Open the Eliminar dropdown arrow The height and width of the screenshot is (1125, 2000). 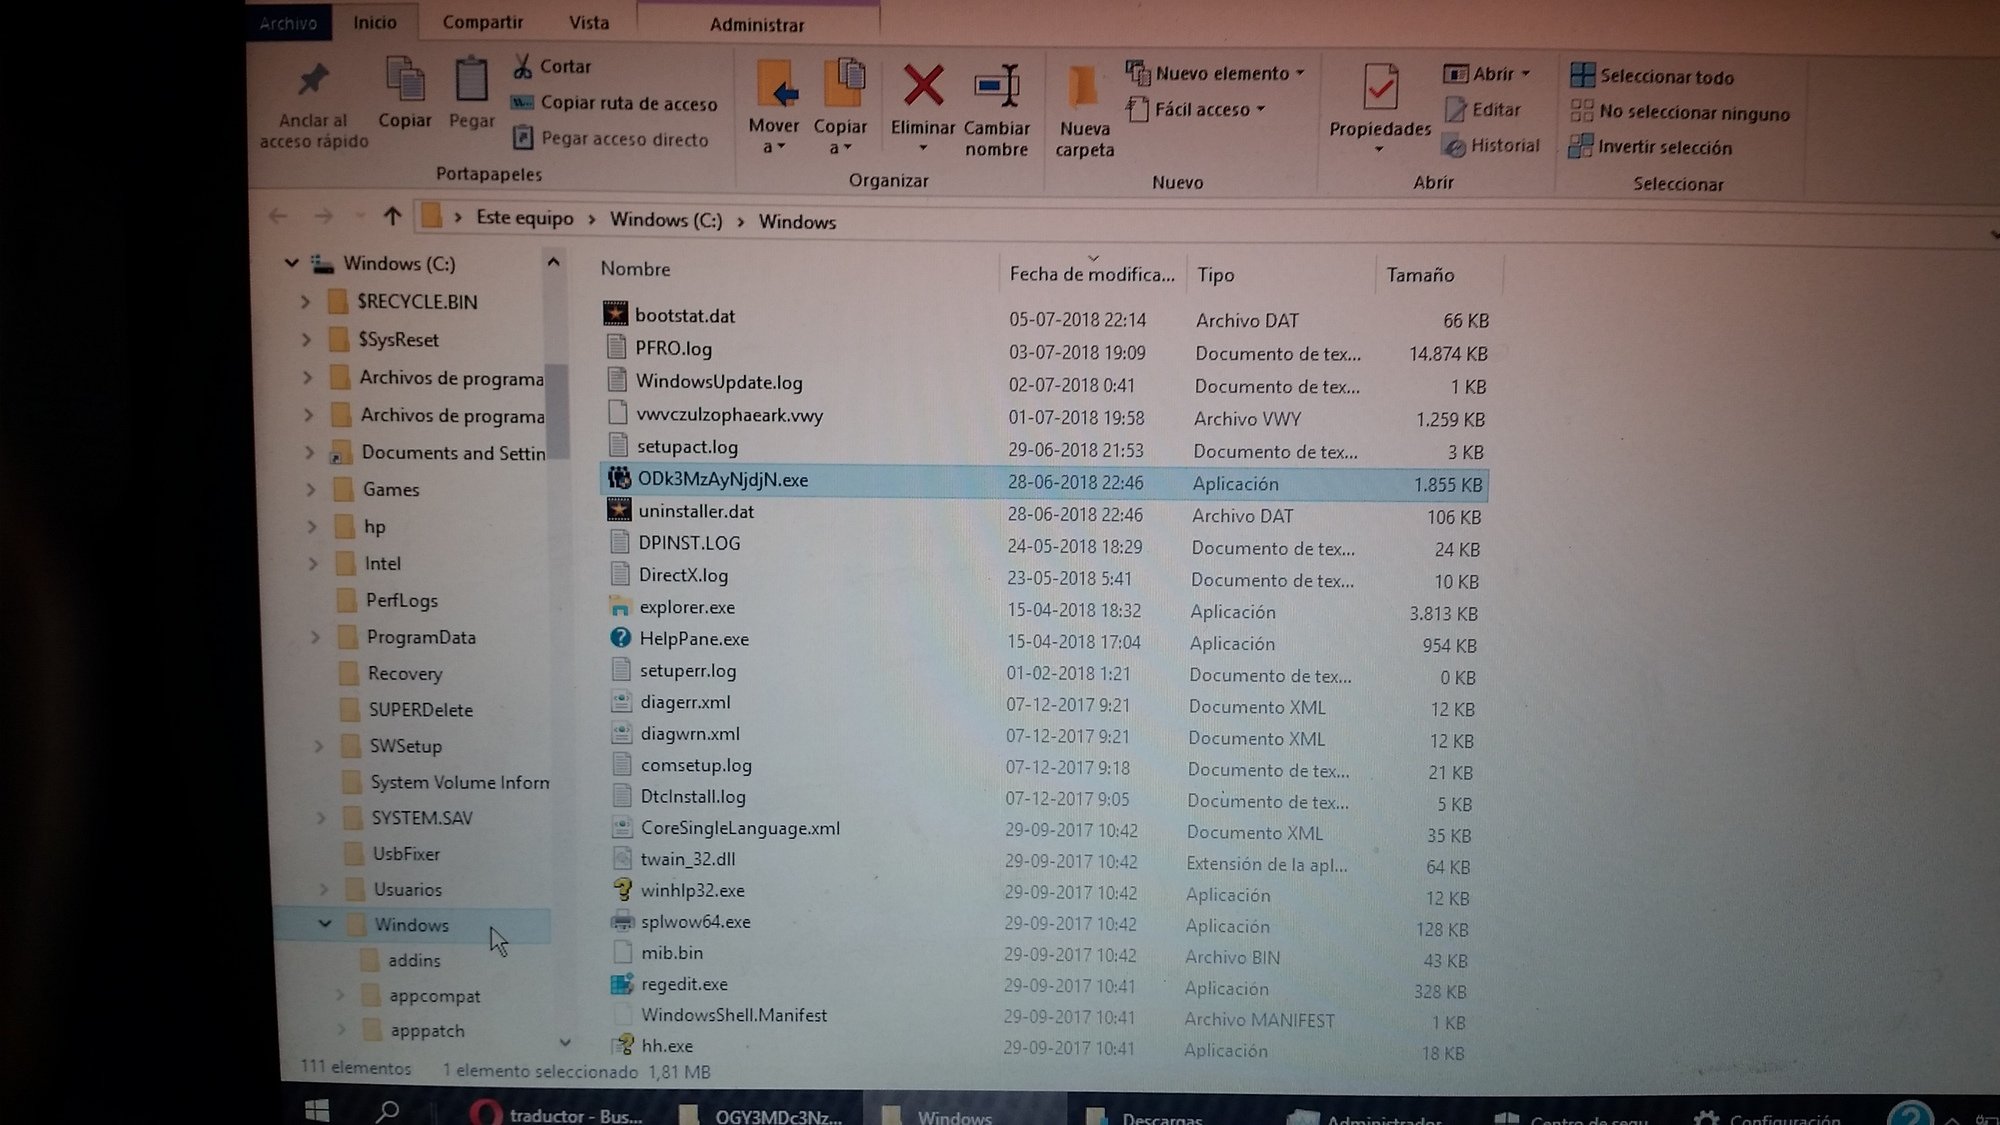(x=923, y=148)
